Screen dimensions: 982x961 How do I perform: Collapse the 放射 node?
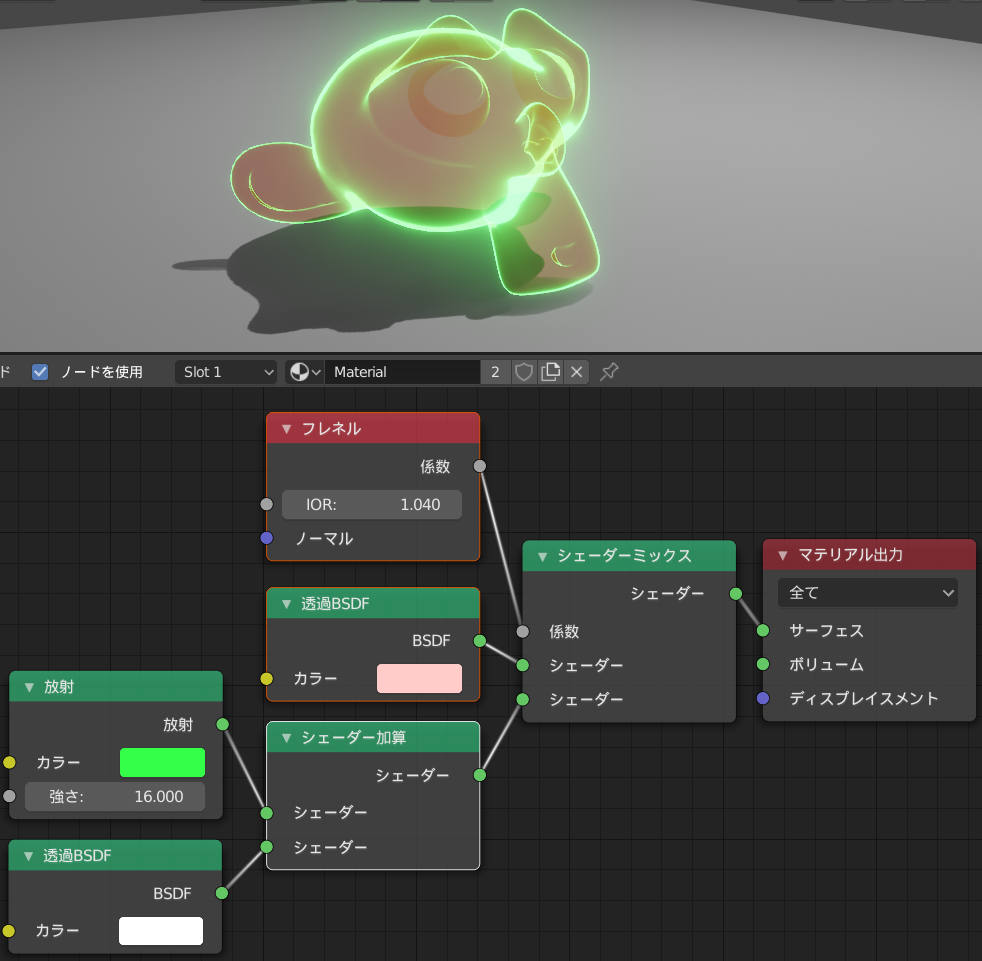[x=29, y=687]
